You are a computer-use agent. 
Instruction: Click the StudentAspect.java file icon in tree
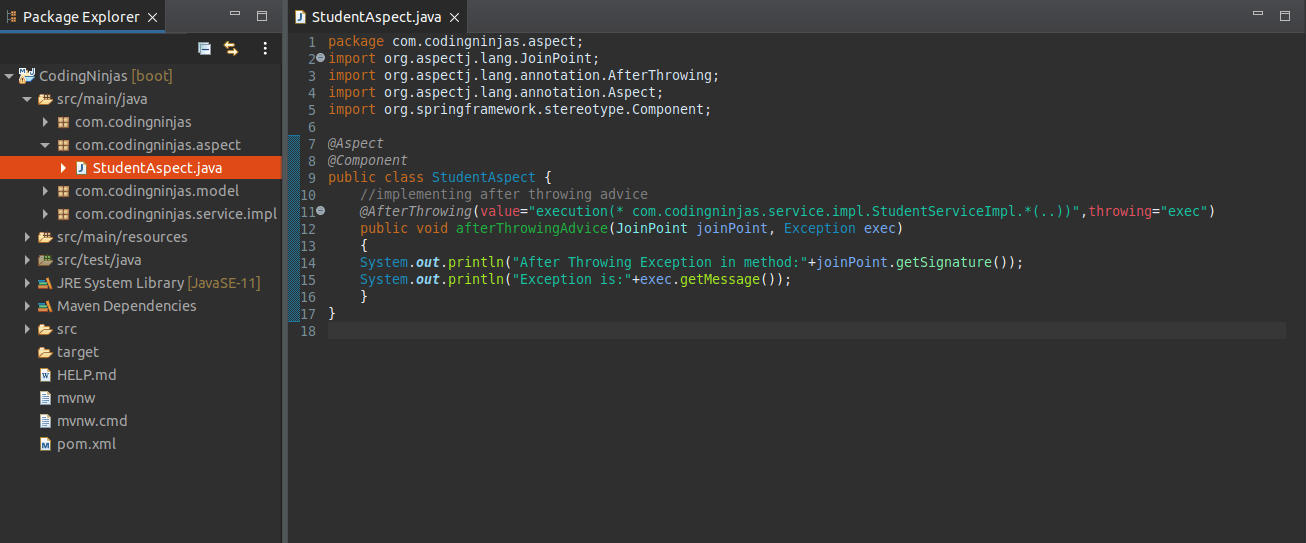point(81,168)
